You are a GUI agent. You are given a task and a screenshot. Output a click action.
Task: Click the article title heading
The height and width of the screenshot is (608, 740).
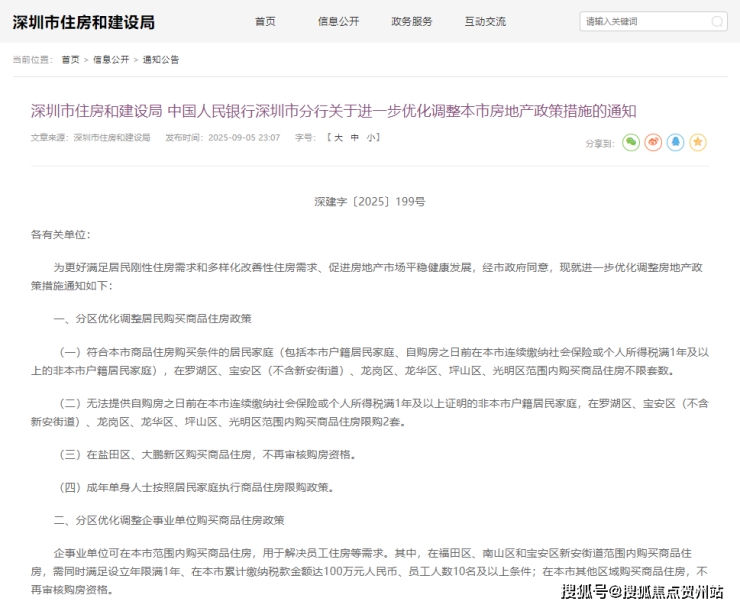coord(333,111)
